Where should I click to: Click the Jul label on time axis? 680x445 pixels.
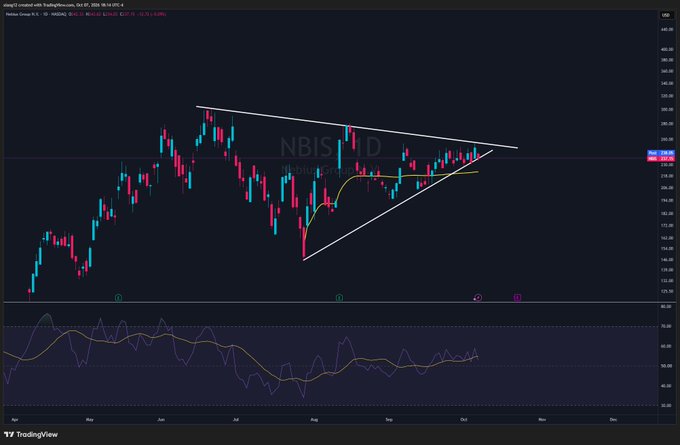click(236, 420)
